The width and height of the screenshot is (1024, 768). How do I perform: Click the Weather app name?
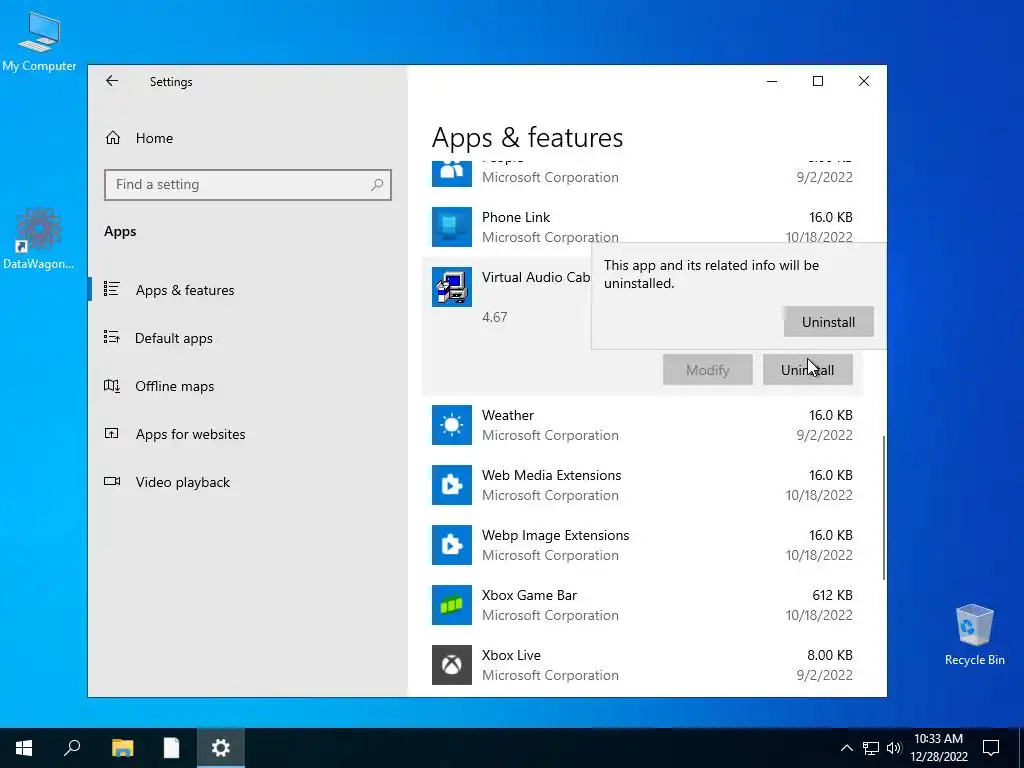[507, 415]
